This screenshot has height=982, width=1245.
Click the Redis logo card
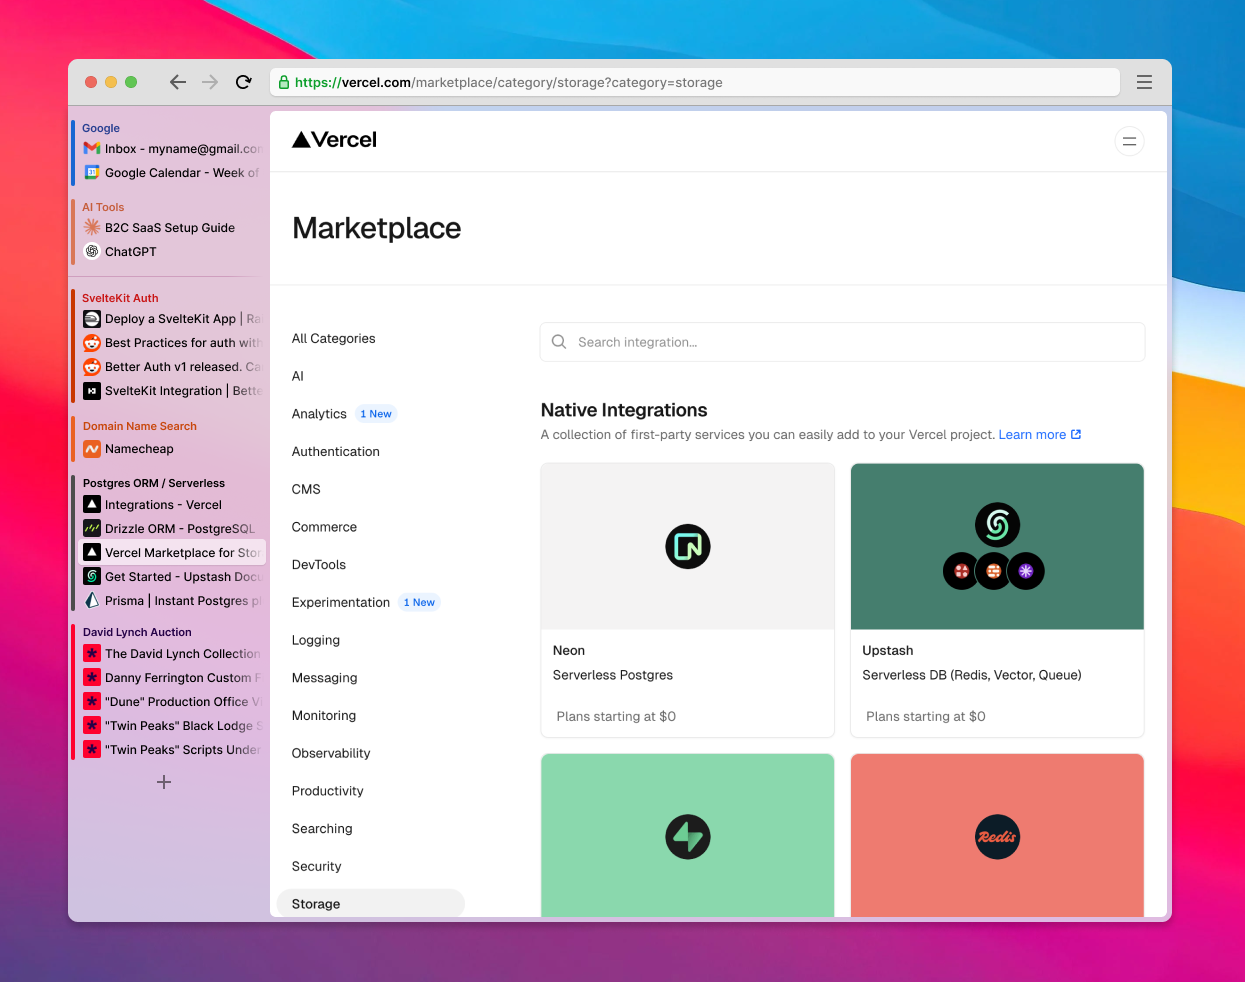tap(997, 837)
